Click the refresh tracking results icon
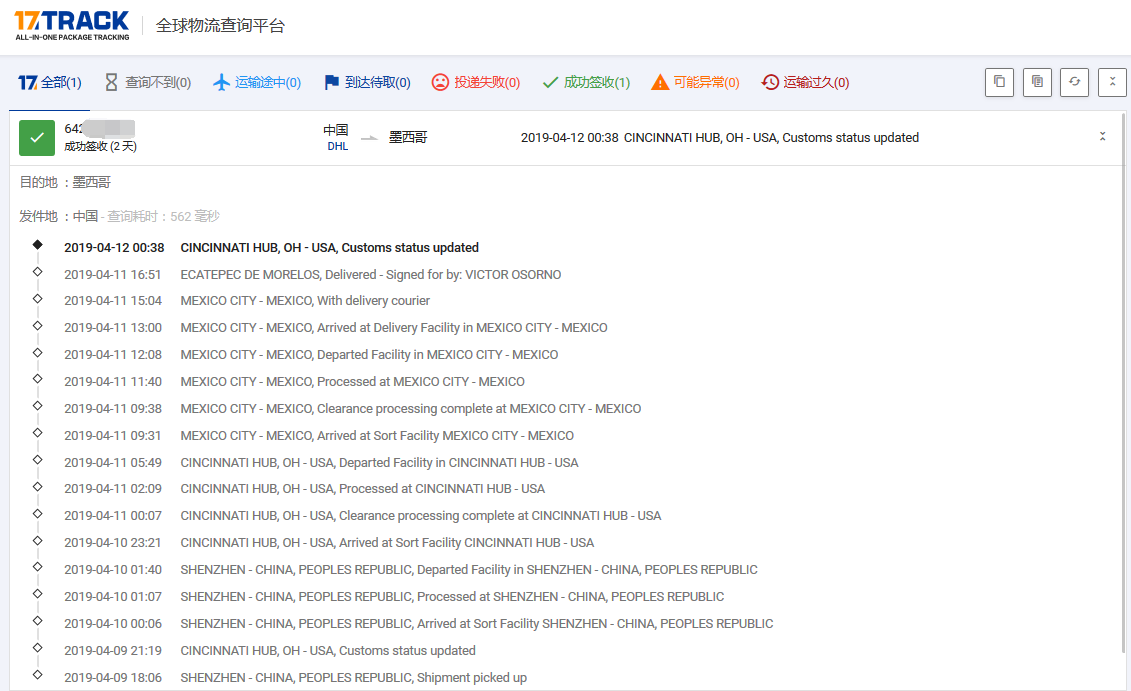 click(1075, 82)
